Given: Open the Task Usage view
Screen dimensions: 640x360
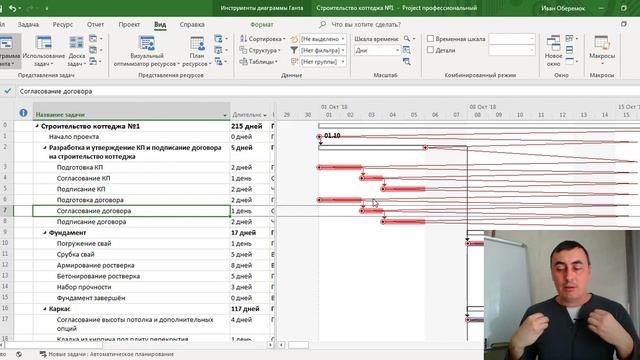Looking at the screenshot, I should coord(44,51).
